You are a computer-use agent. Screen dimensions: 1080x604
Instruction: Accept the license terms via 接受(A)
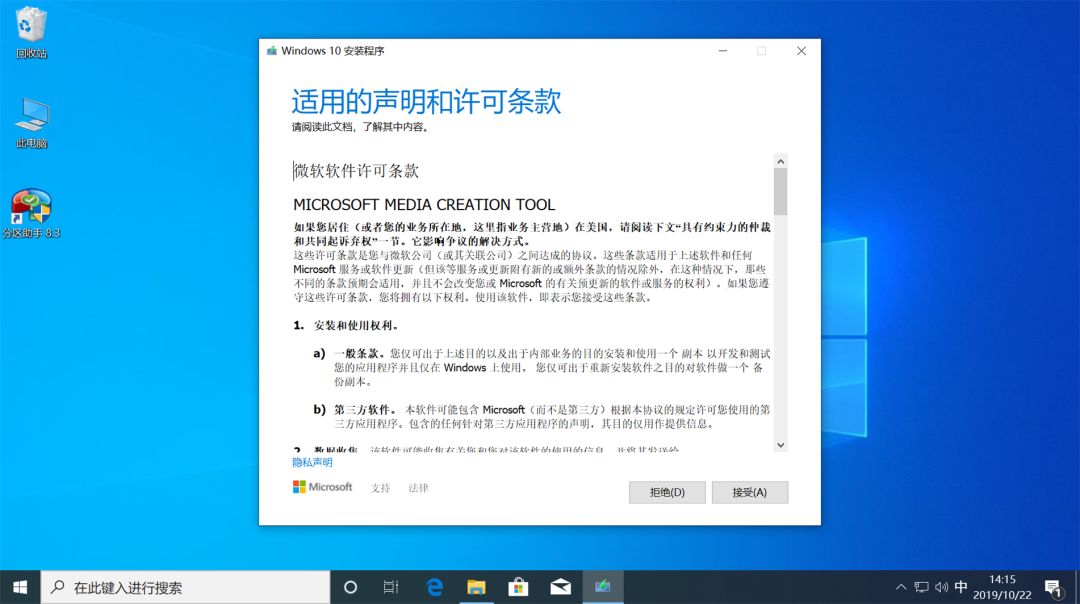click(750, 492)
